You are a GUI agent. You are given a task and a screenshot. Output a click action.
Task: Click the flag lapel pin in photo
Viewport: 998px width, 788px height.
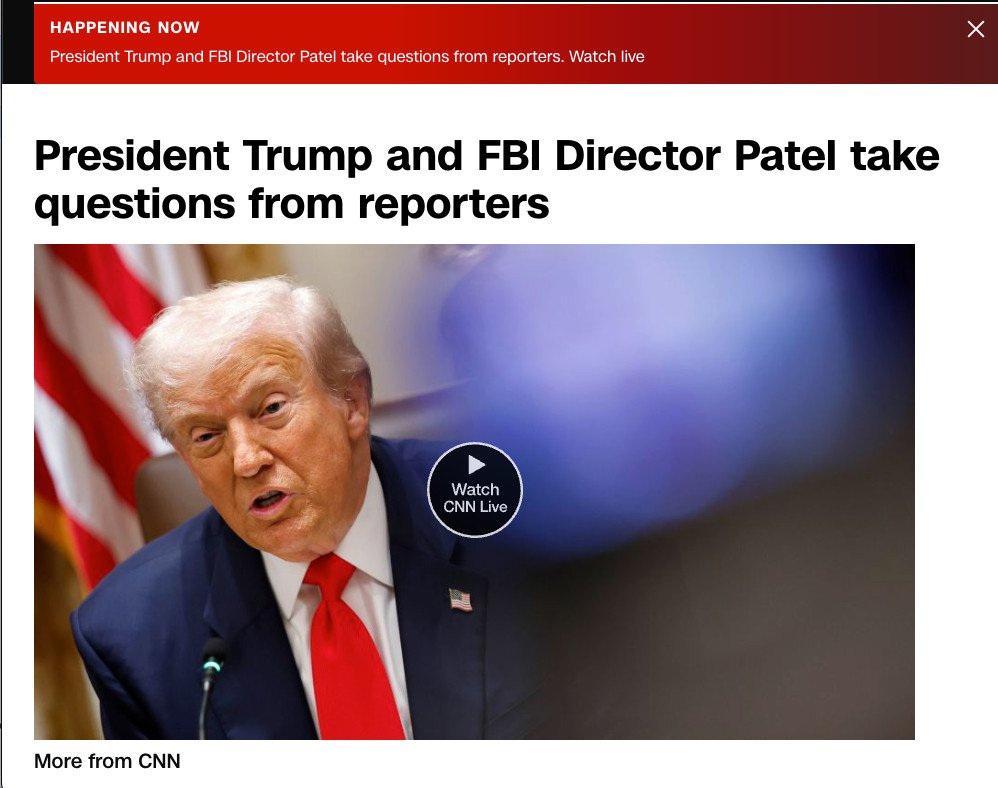tap(460, 600)
